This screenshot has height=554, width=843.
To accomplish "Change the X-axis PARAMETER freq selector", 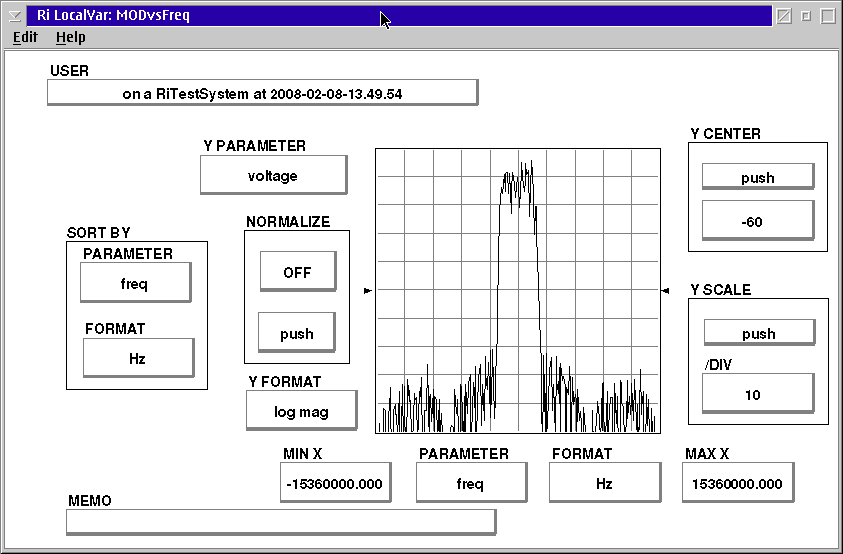I will [471, 482].
